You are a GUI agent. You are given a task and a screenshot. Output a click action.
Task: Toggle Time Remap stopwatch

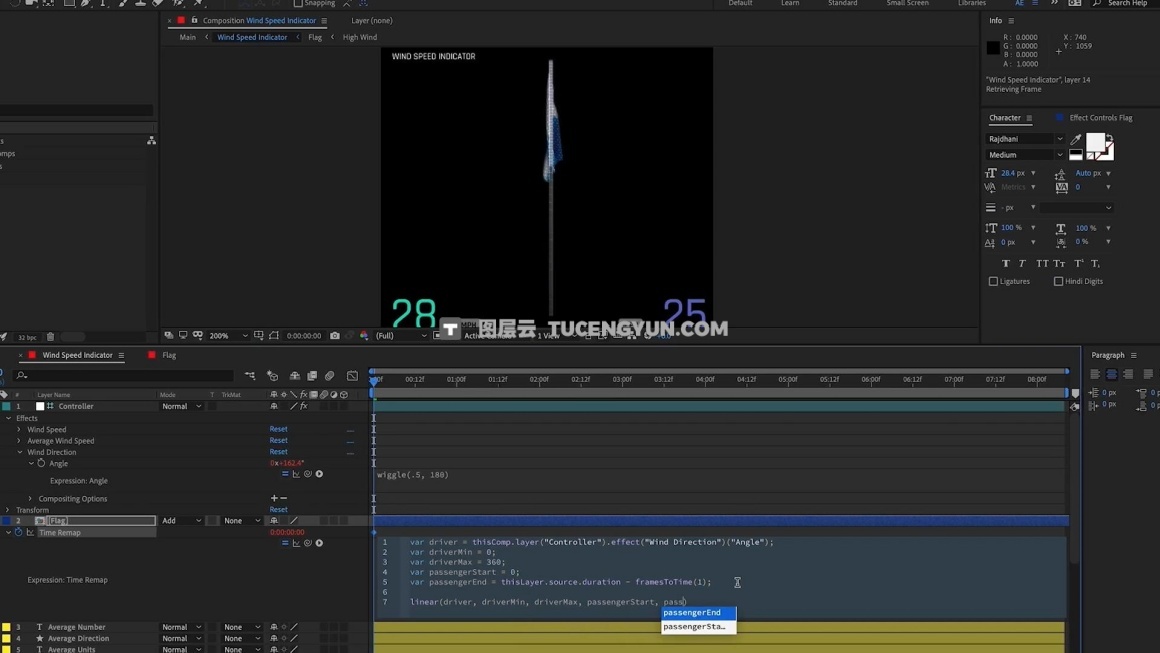click(18, 532)
